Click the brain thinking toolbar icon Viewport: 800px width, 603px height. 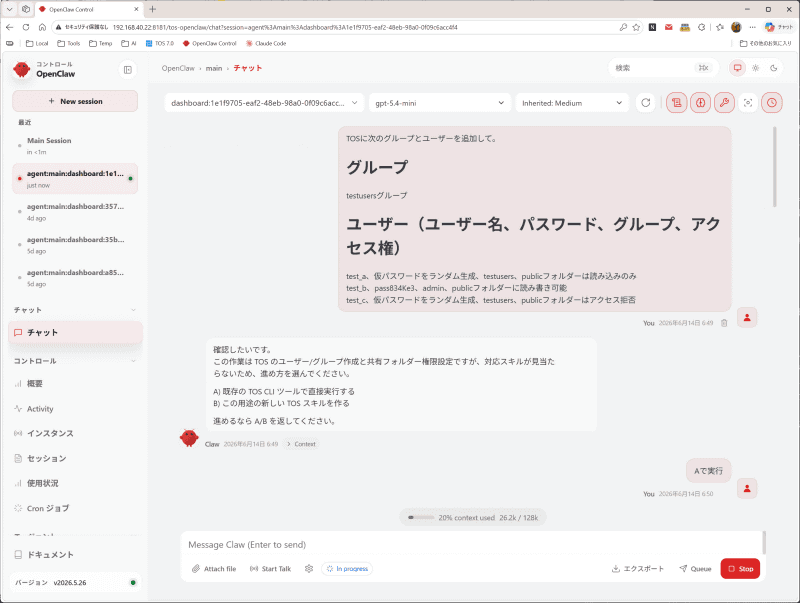click(x=701, y=103)
